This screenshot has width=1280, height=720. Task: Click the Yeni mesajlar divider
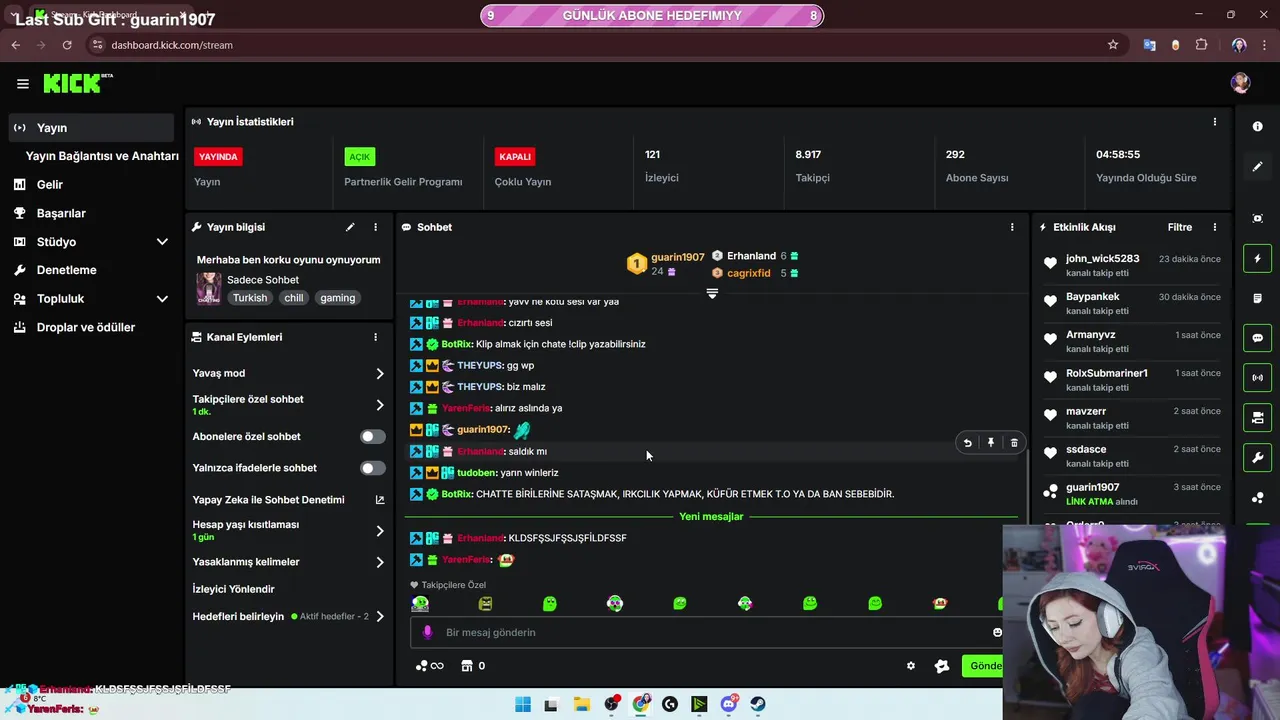(711, 516)
